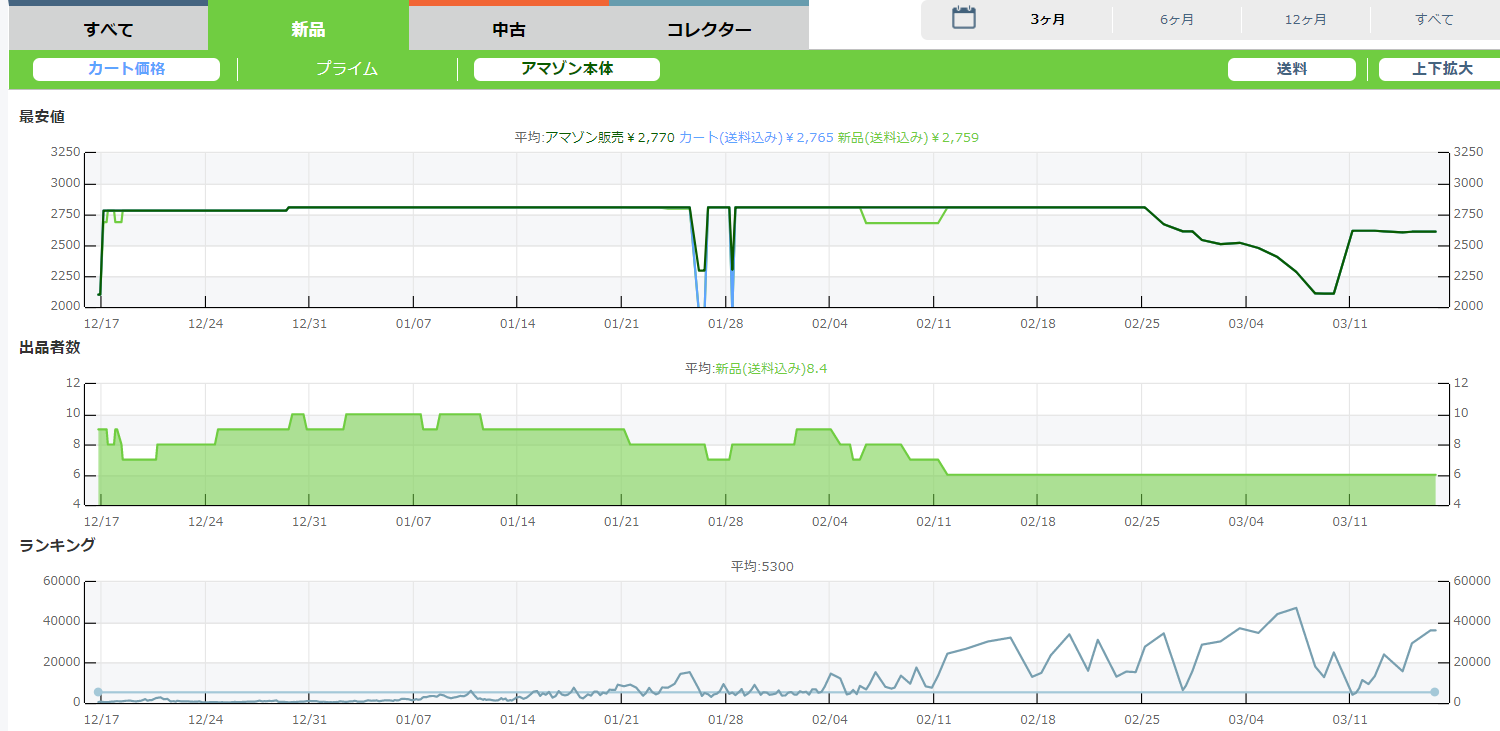Screen dimensions: 1500x731
Task: Toggle the 送料 shipping option
Action: click(x=1291, y=69)
